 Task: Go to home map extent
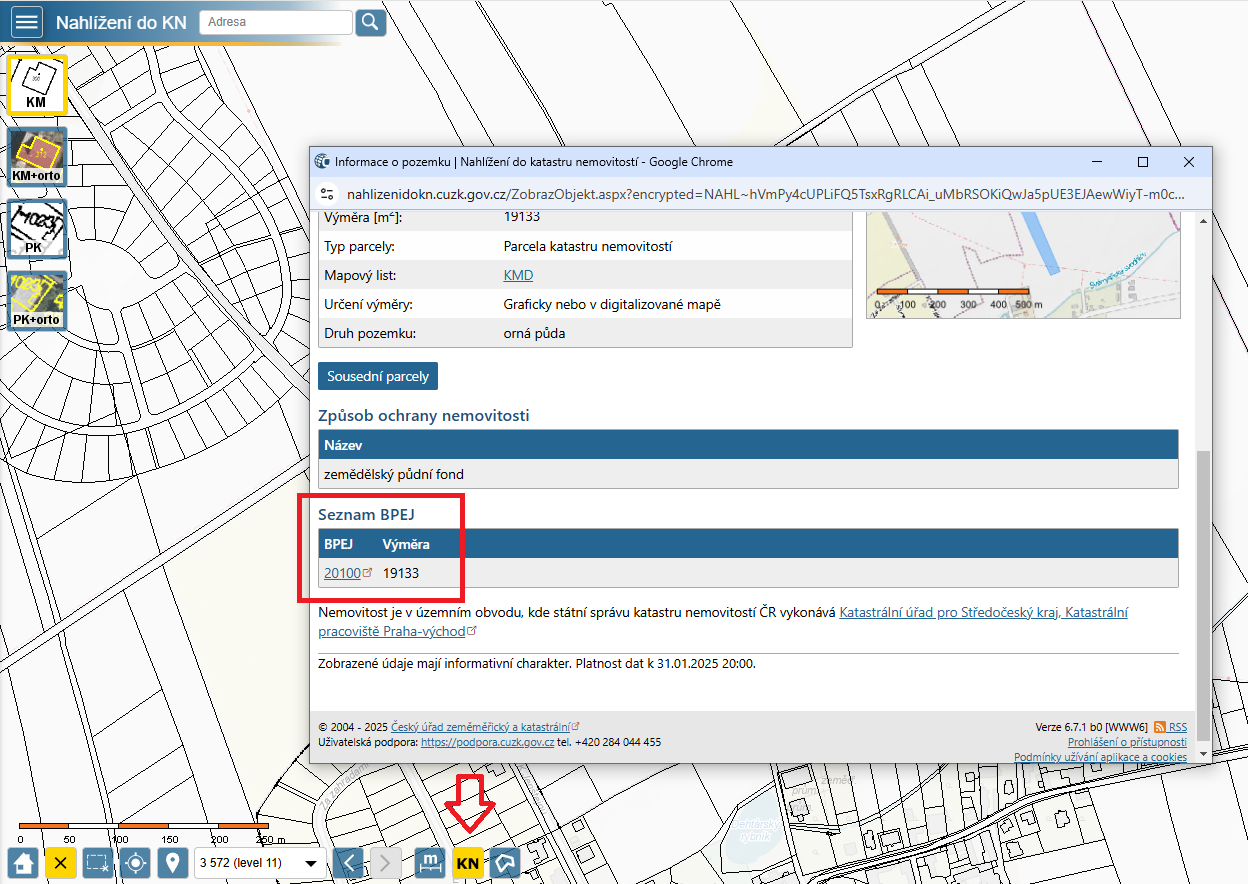(24, 862)
